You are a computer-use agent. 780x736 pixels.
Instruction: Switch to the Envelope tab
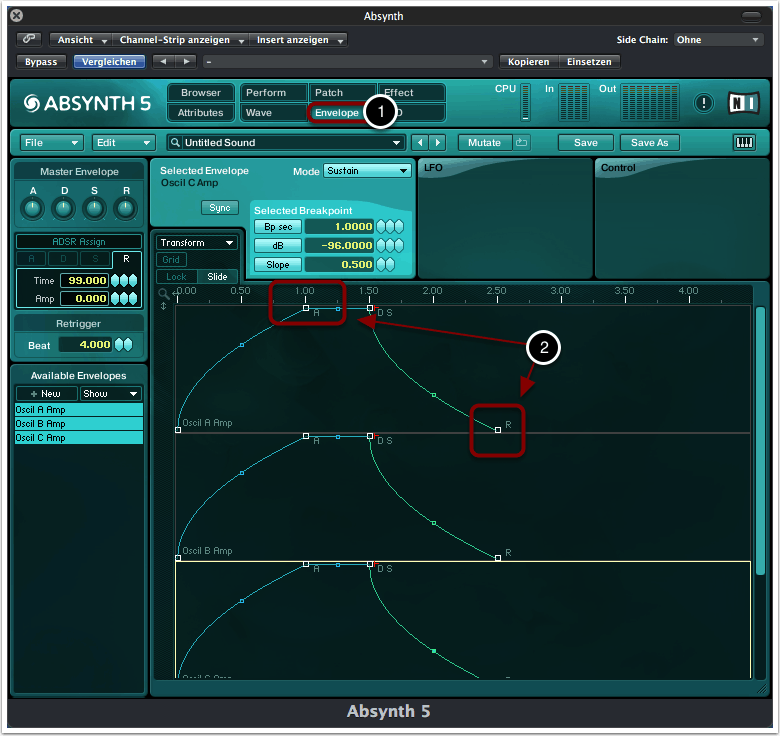tap(337, 113)
